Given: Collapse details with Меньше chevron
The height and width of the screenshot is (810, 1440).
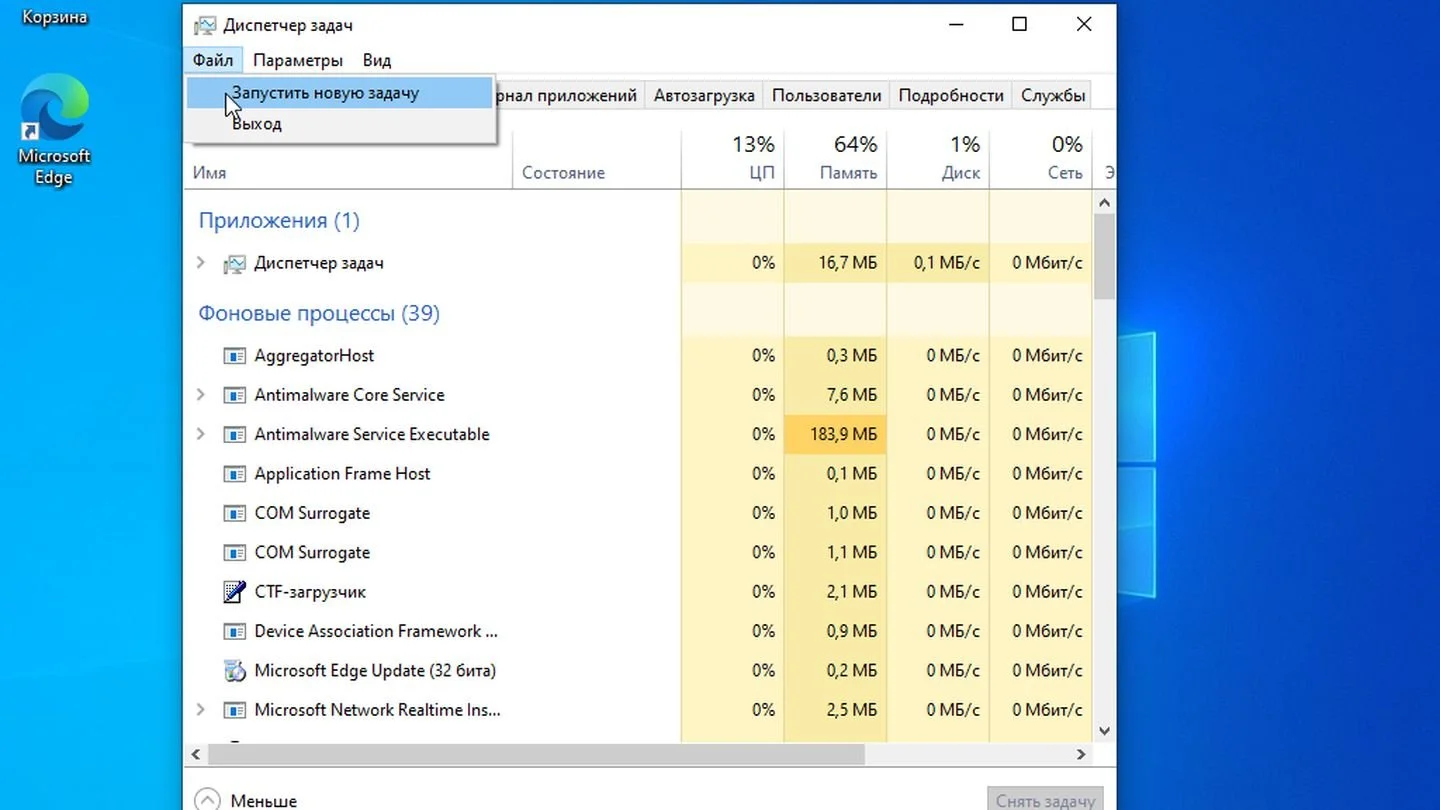Looking at the screenshot, I should click(207, 800).
